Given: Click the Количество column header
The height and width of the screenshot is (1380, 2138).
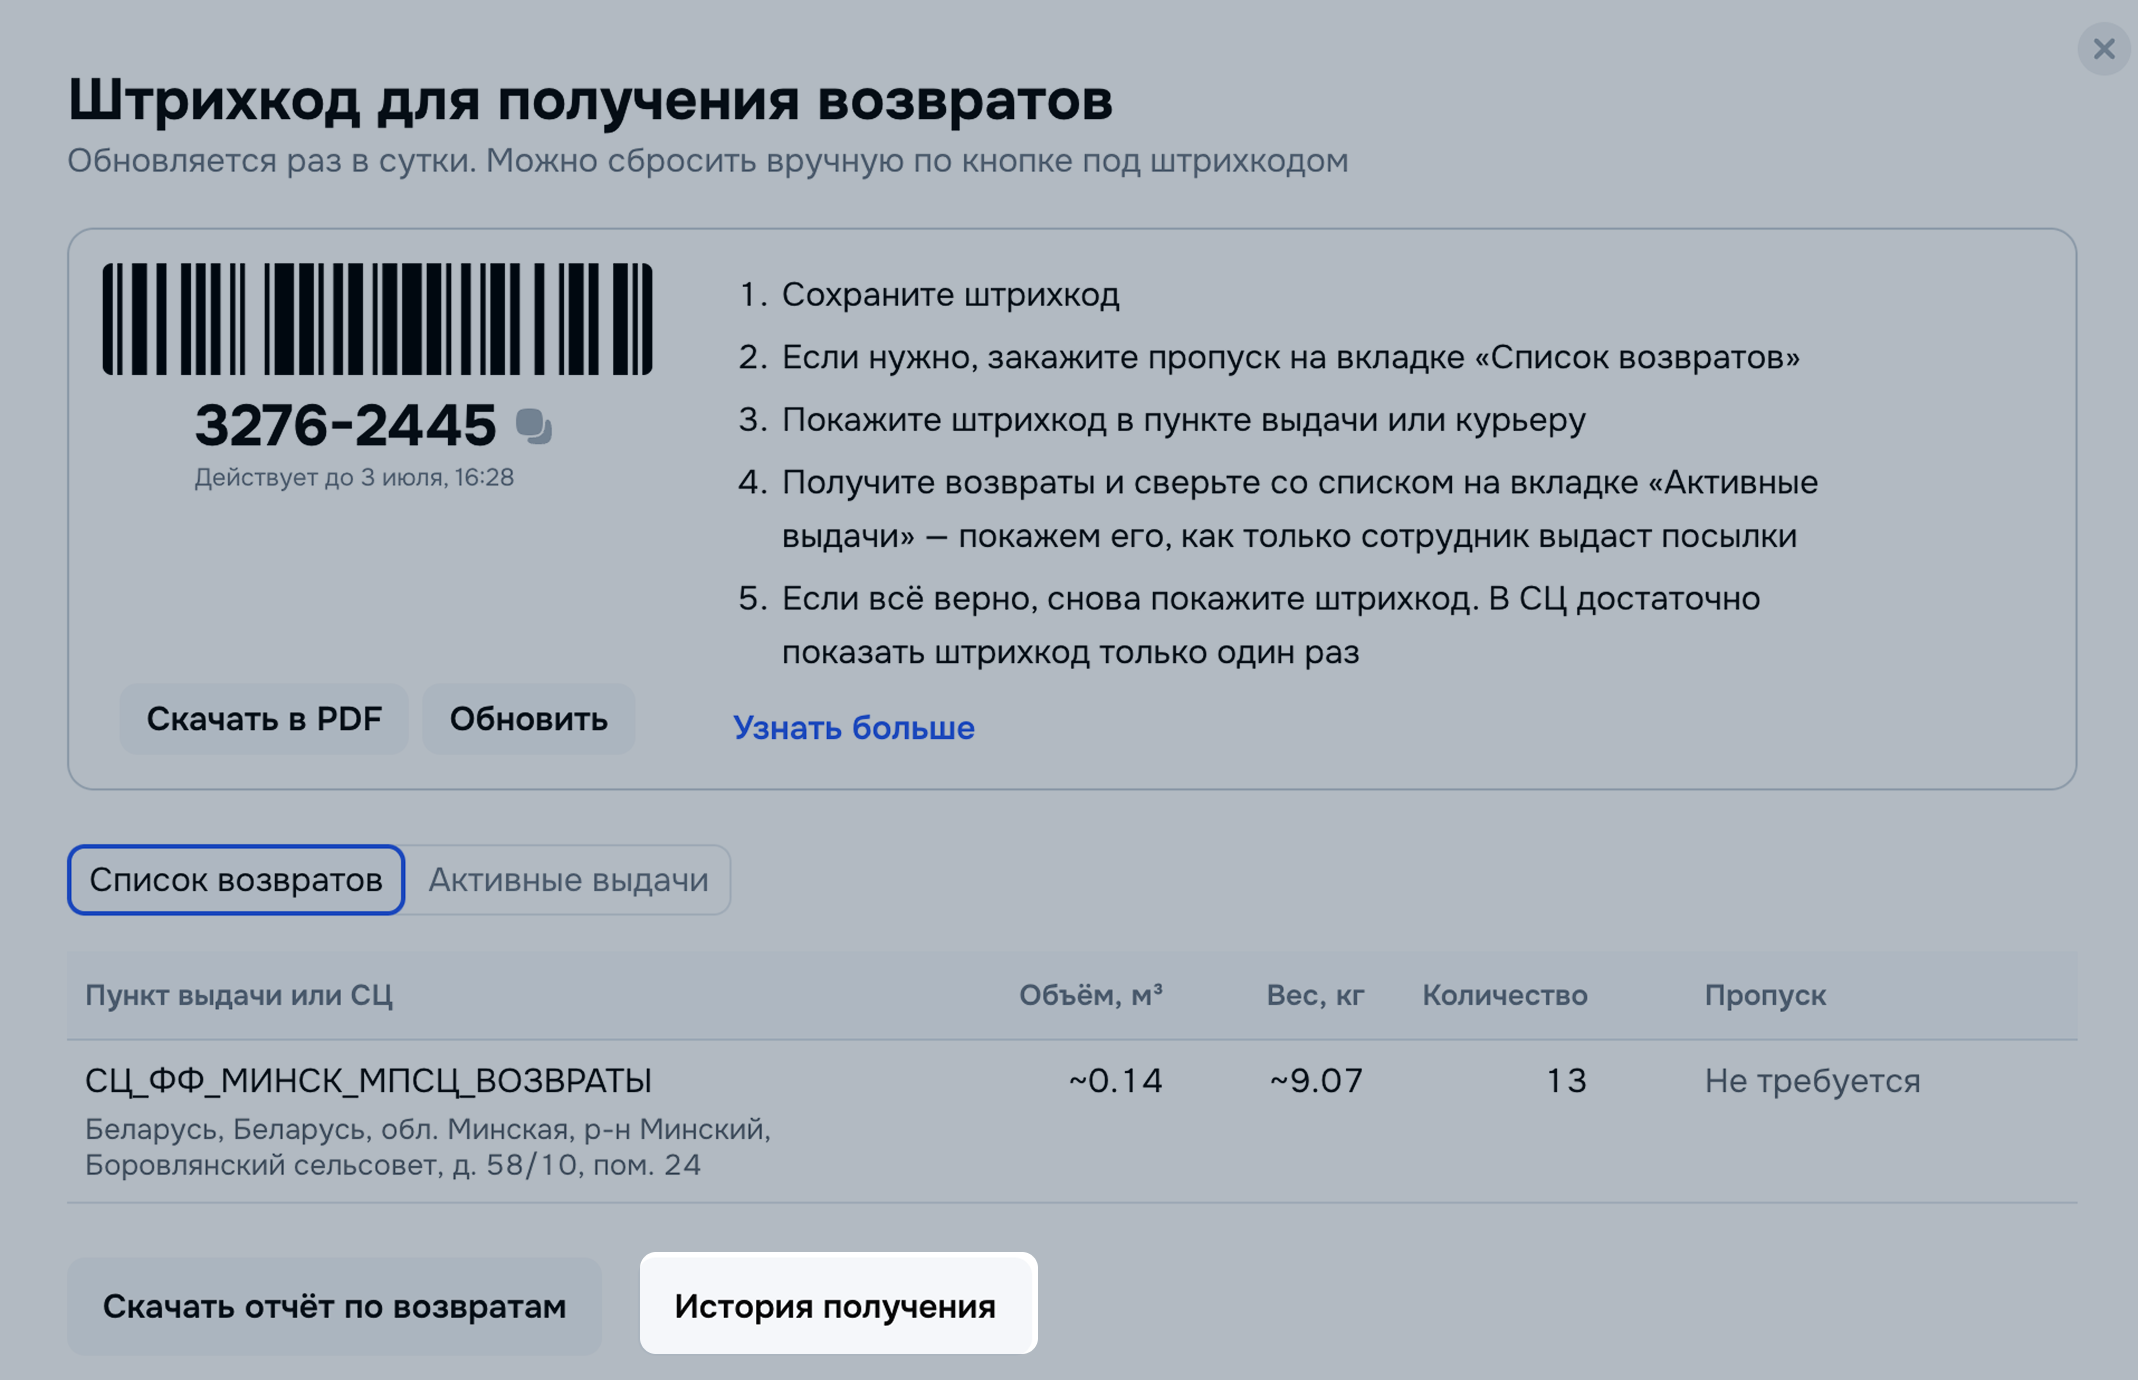Looking at the screenshot, I should coord(1504,995).
